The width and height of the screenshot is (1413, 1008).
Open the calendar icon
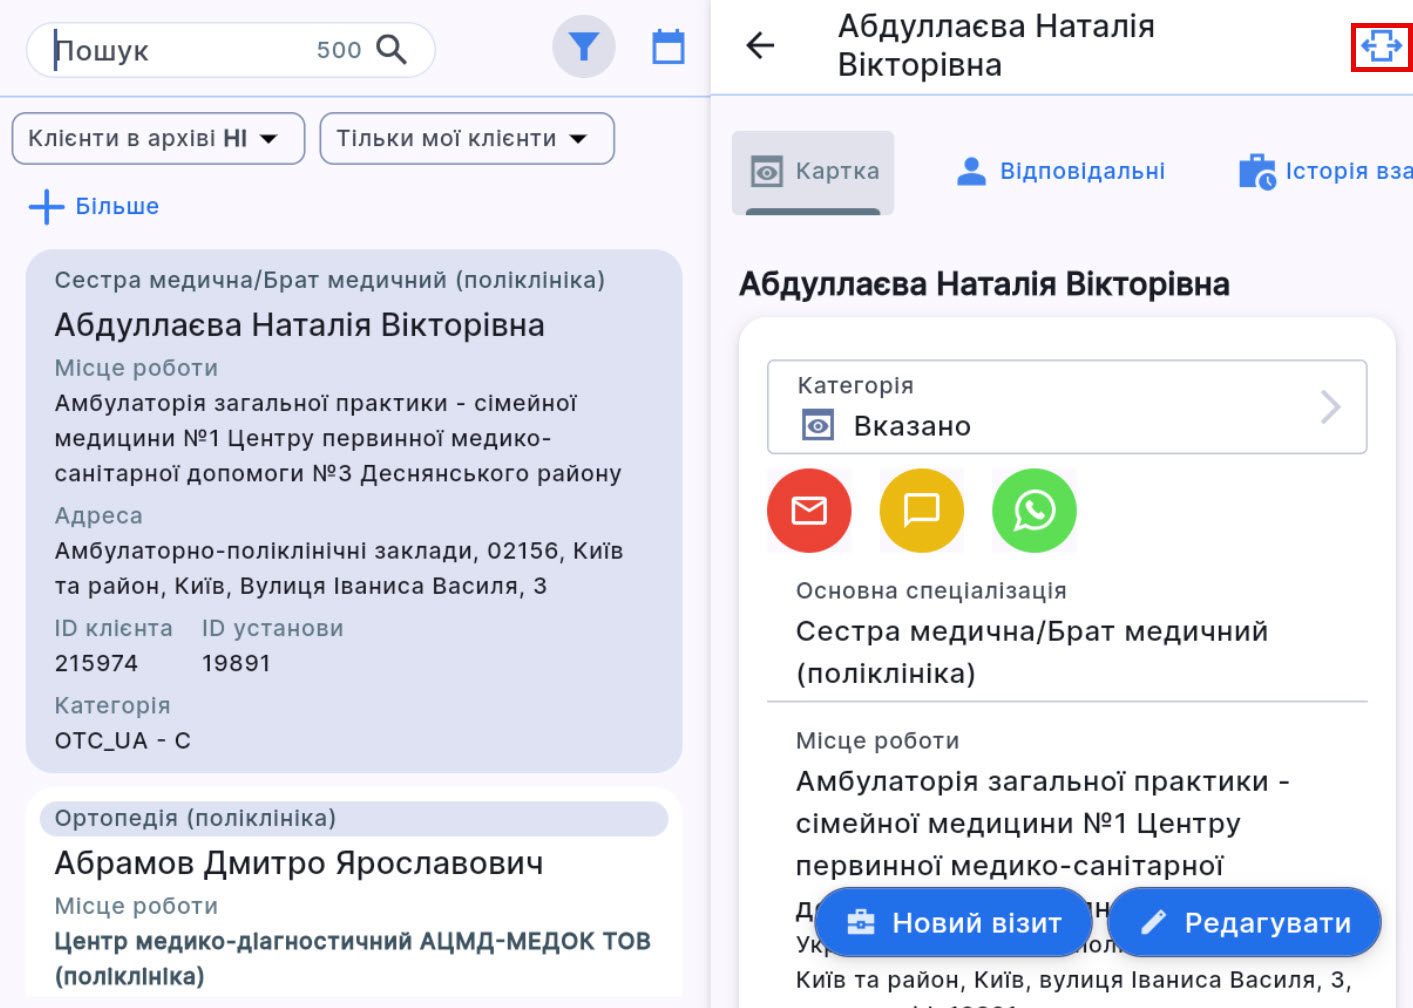pyautogui.click(x=668, y=47)
